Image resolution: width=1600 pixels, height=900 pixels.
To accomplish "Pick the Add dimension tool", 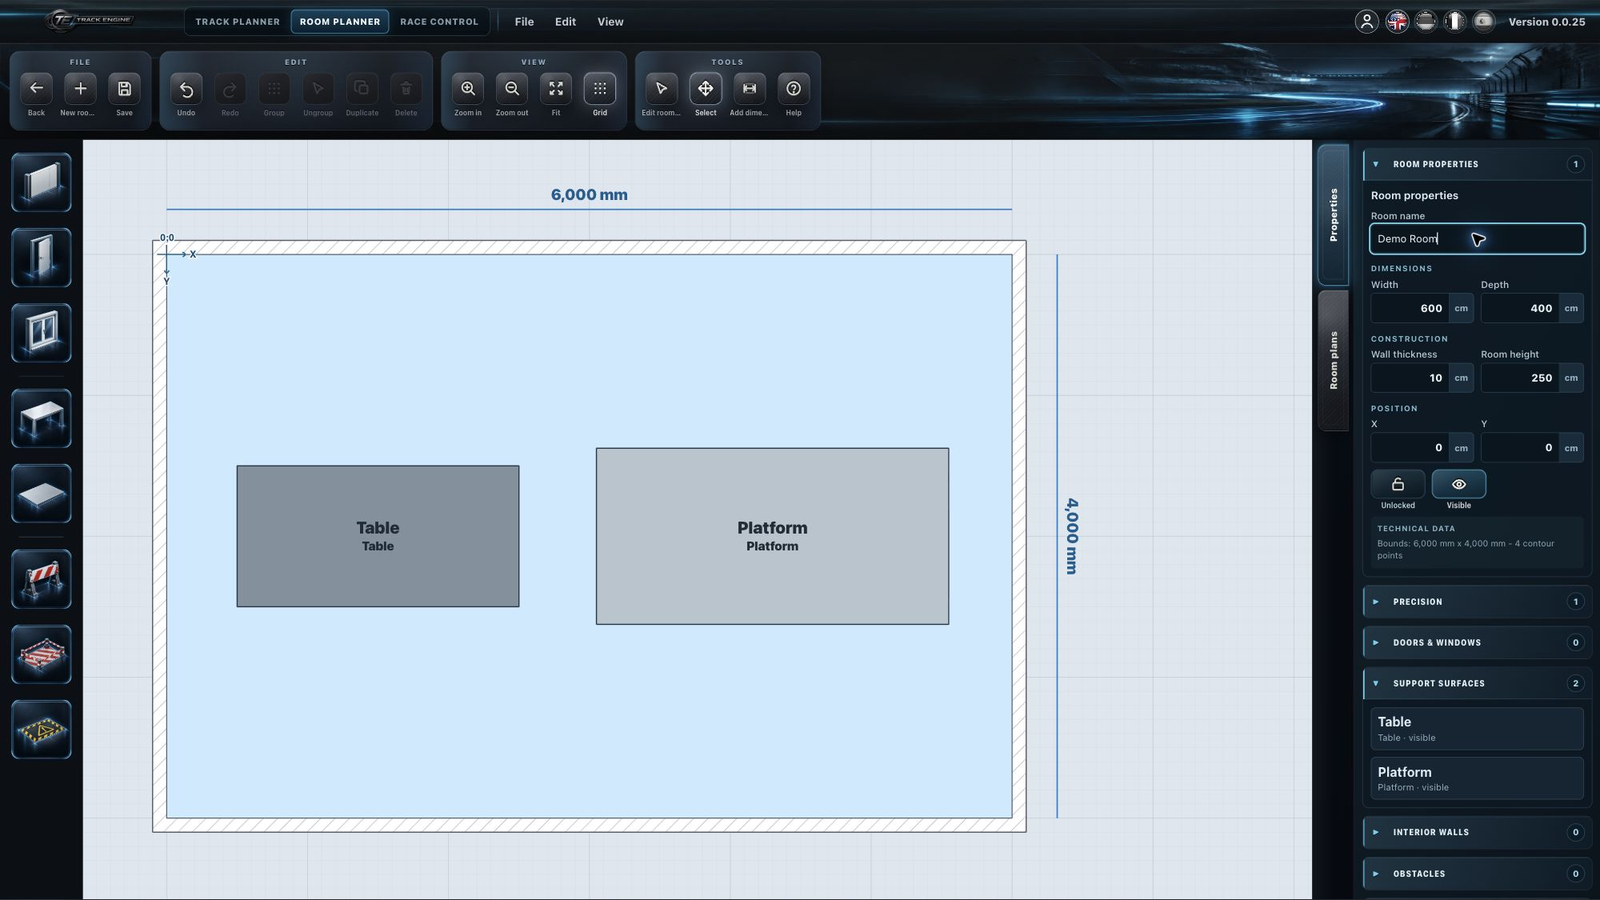I will 749,89.
